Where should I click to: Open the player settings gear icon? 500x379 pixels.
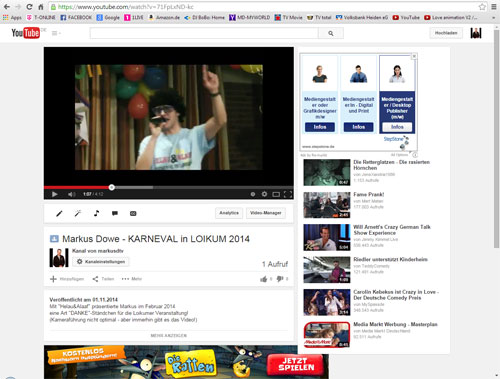pyautogui.click(x=264, y=194)
